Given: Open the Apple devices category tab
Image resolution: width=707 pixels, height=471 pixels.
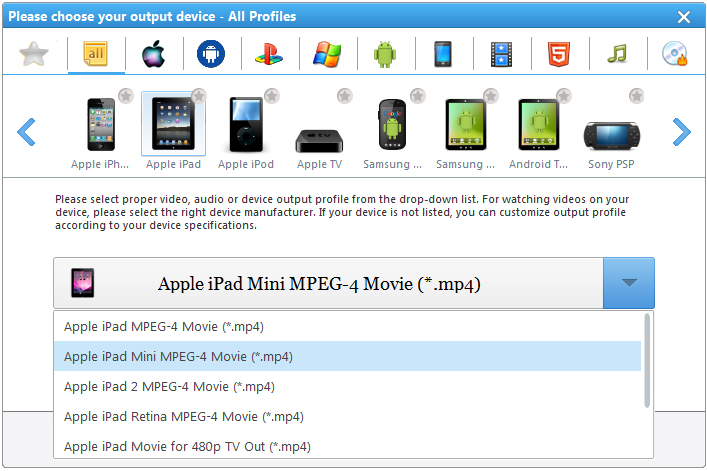Looking at the screenshot, I should (x=153, y=54).
